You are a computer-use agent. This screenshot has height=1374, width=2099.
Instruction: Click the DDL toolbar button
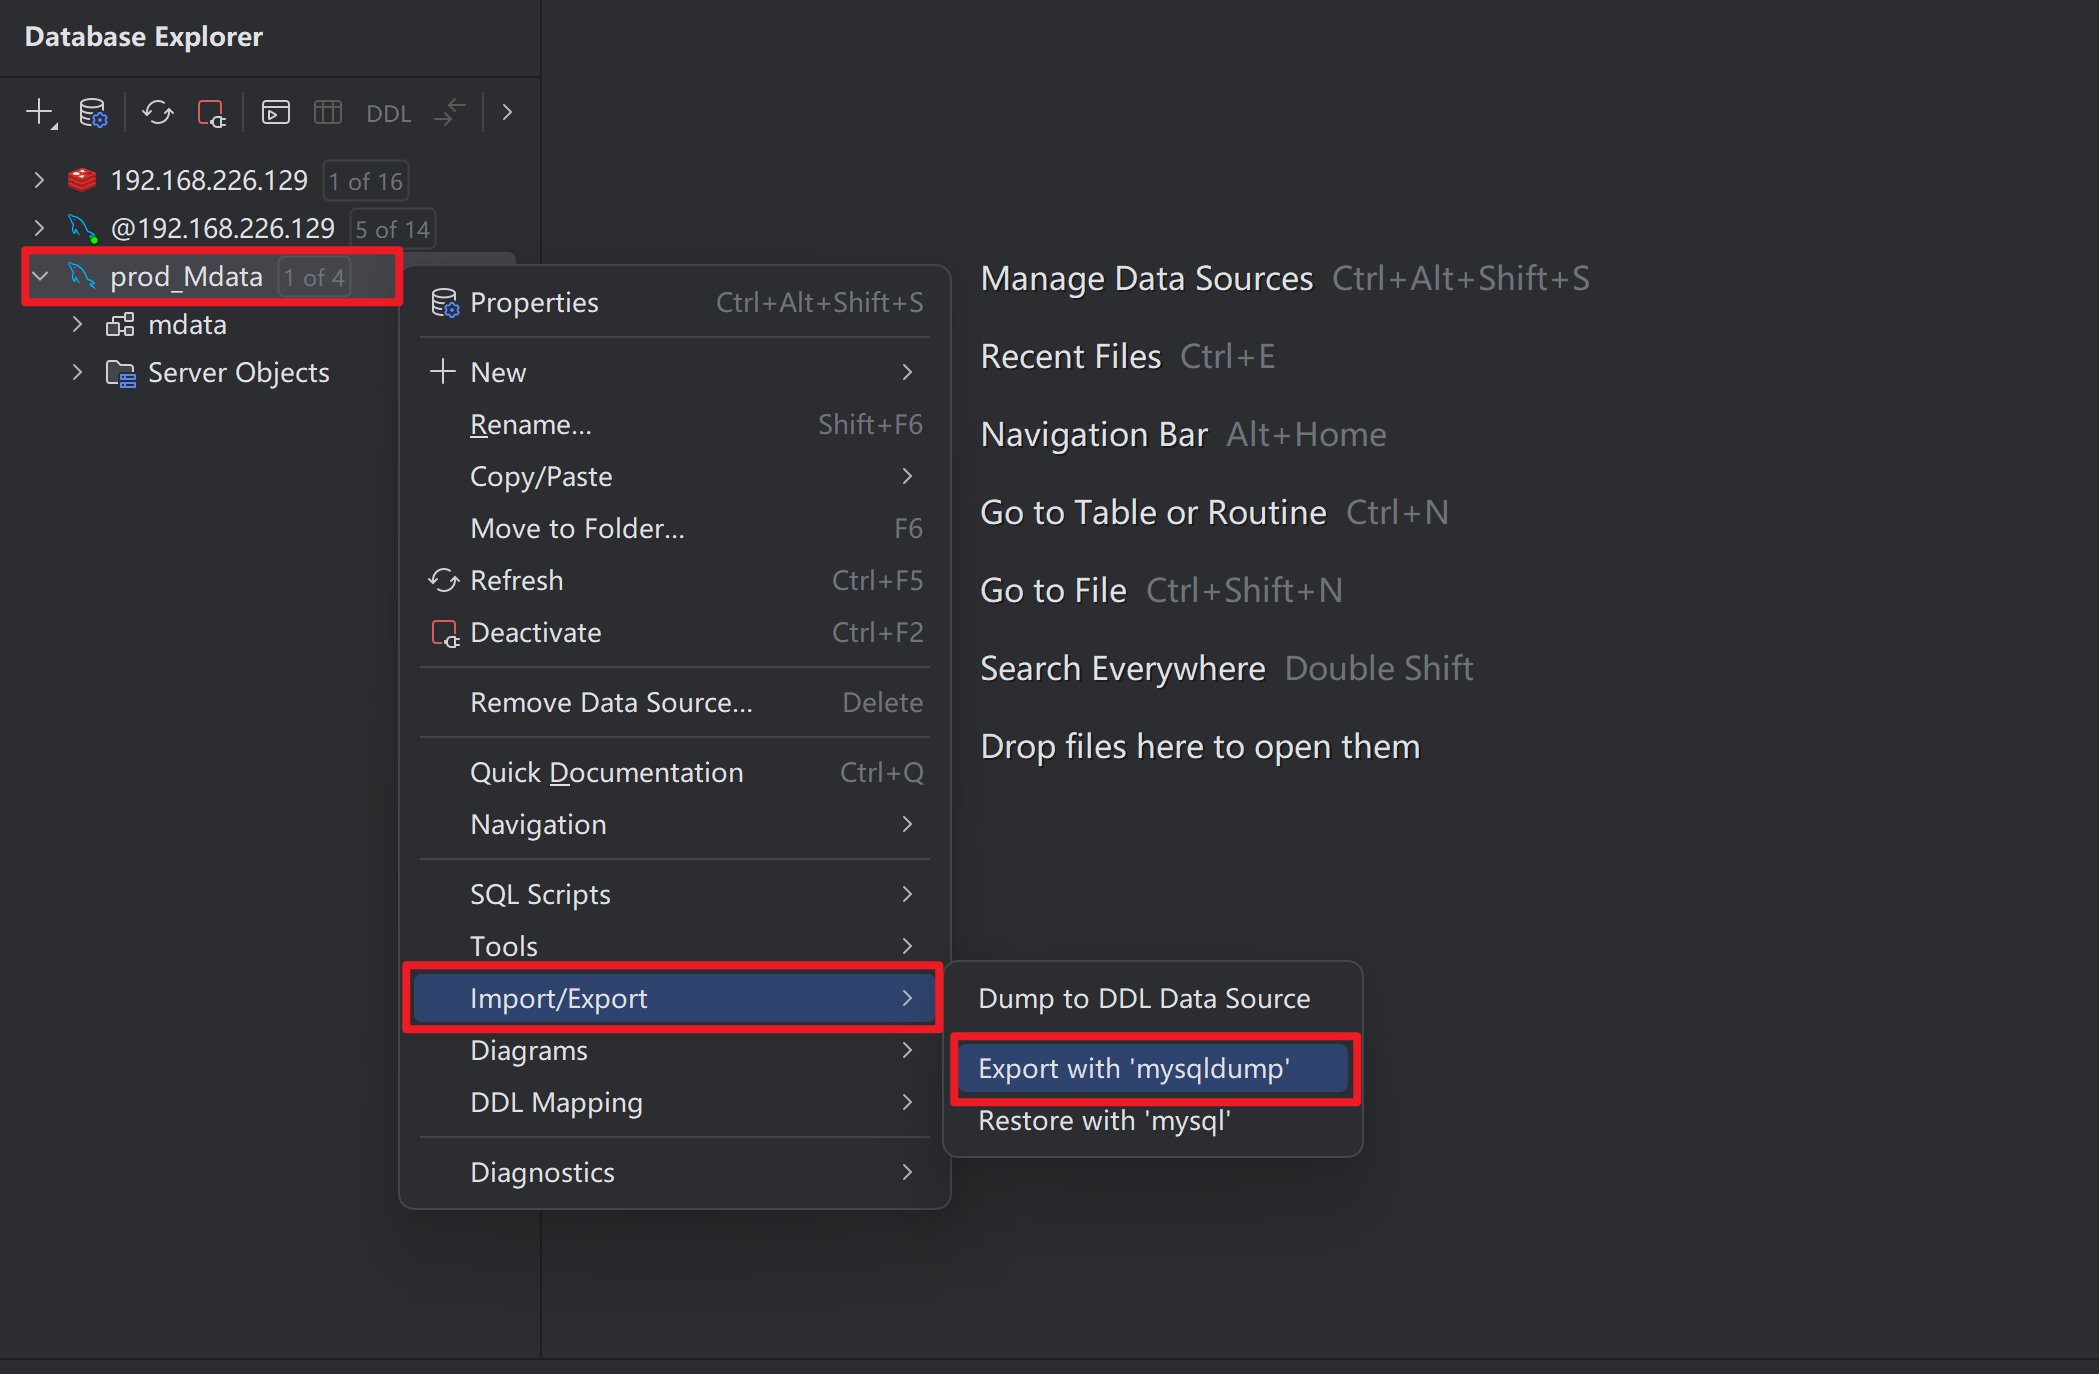click(388, 113)
